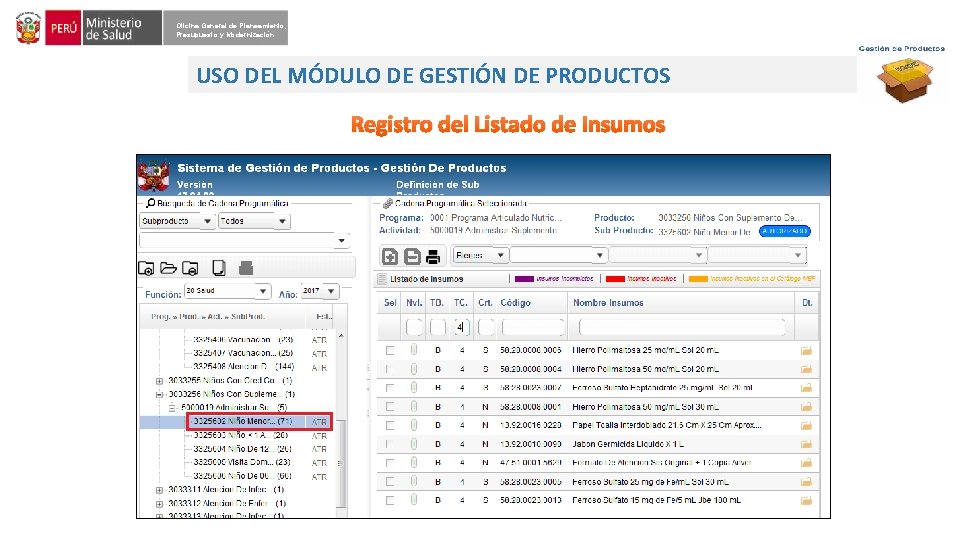Collapse node 3033256 Niños Con Supleme

pos(159,394)
